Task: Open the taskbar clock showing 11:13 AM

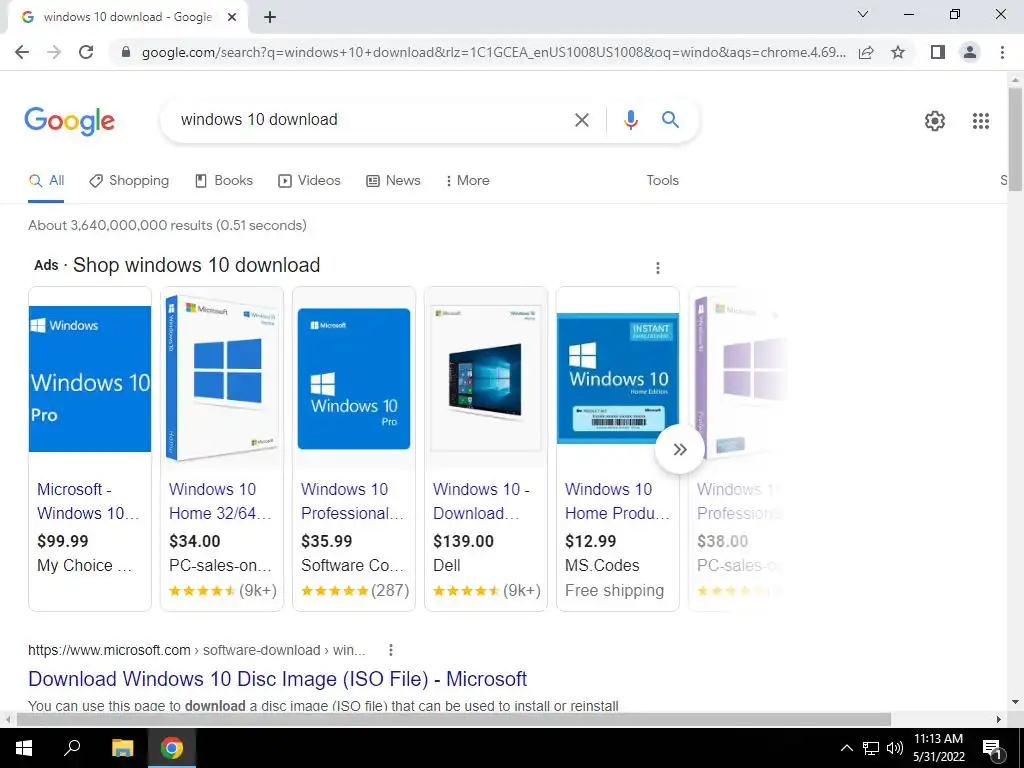Action: tap(938, 748)
